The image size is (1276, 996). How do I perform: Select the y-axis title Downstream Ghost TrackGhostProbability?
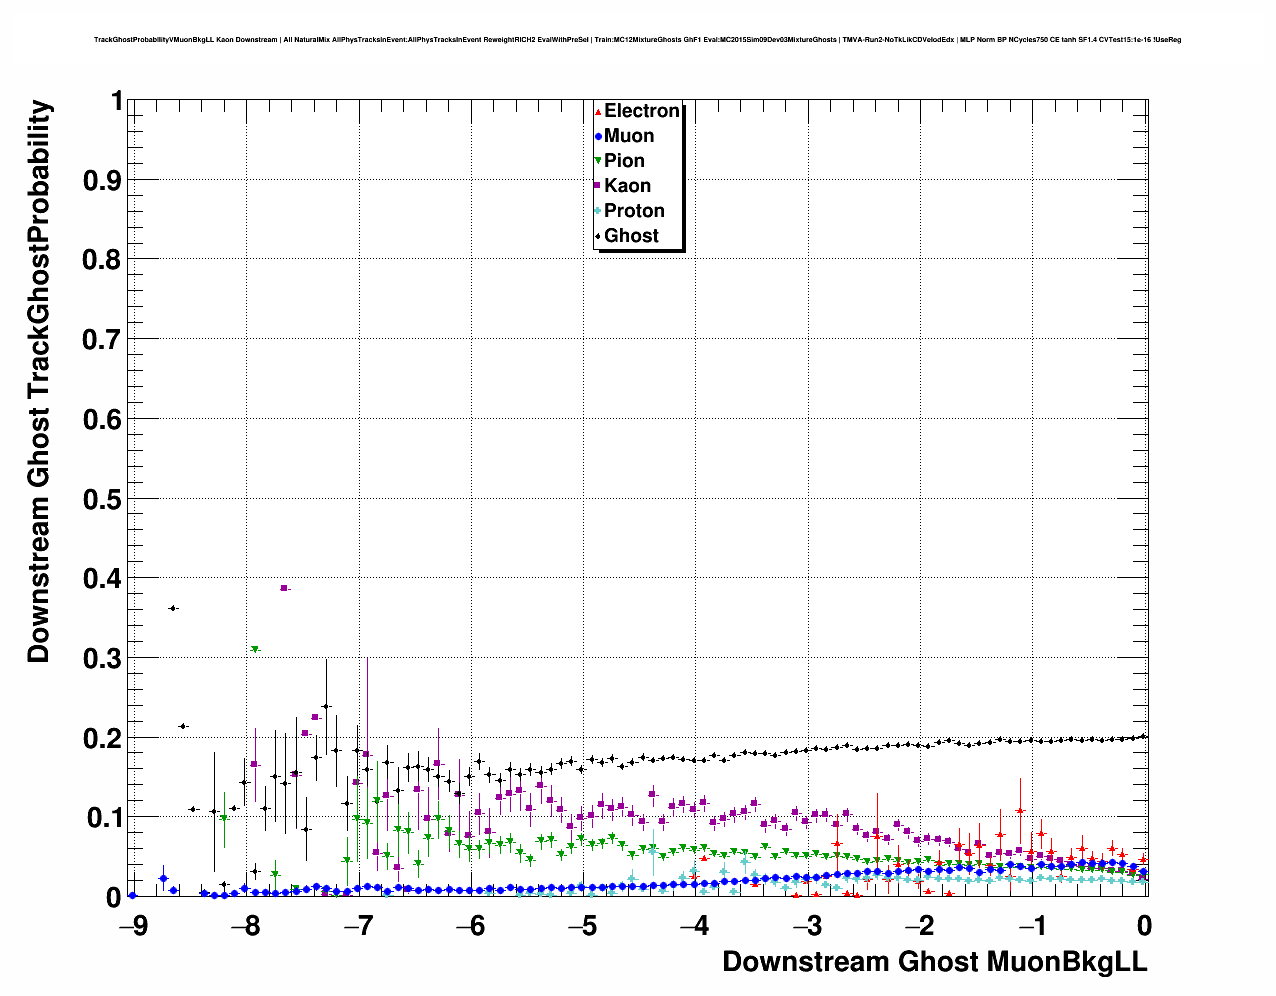tap(38, 381)
